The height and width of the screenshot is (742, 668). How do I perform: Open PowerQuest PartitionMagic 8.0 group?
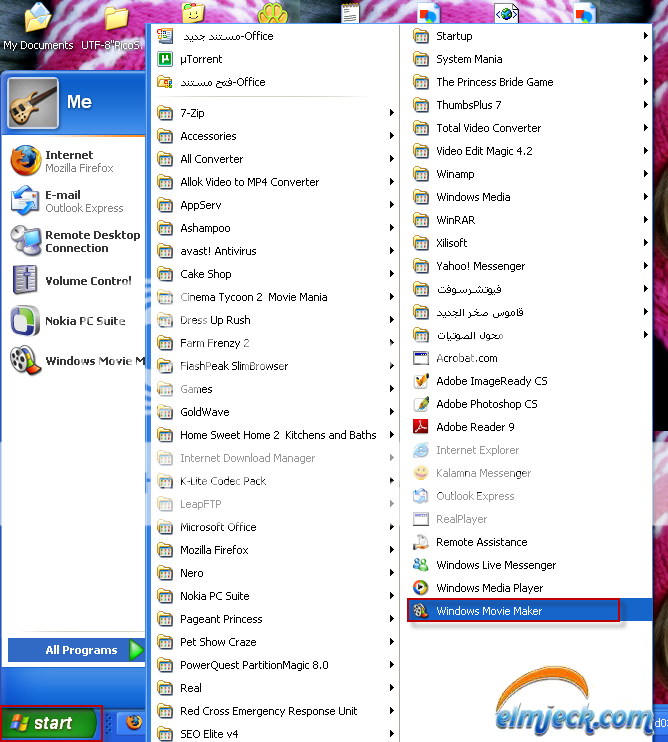tap(276, 665)
